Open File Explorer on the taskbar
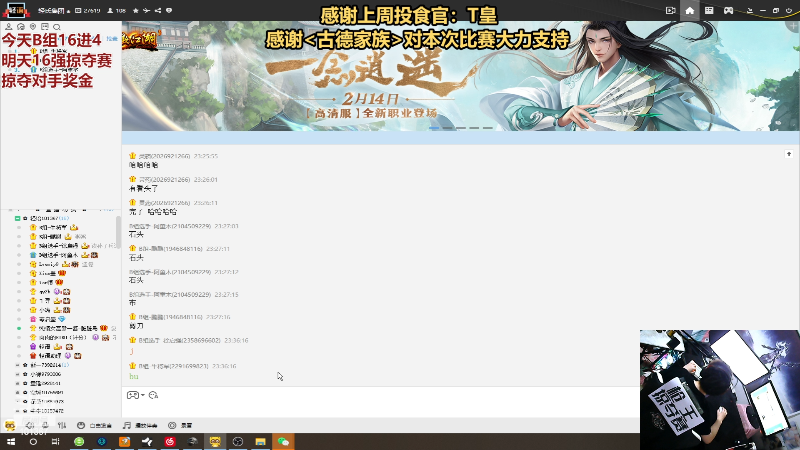Screen dimensions: 800x450 (x=261, y=441)
